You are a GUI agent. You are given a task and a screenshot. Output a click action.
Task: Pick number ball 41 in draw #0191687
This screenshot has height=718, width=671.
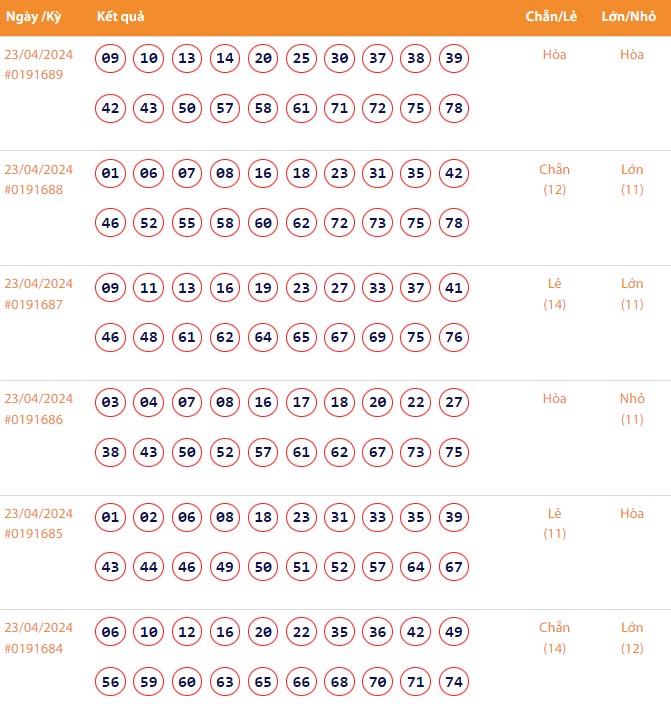pyautogui.click(x=454, y=289)
